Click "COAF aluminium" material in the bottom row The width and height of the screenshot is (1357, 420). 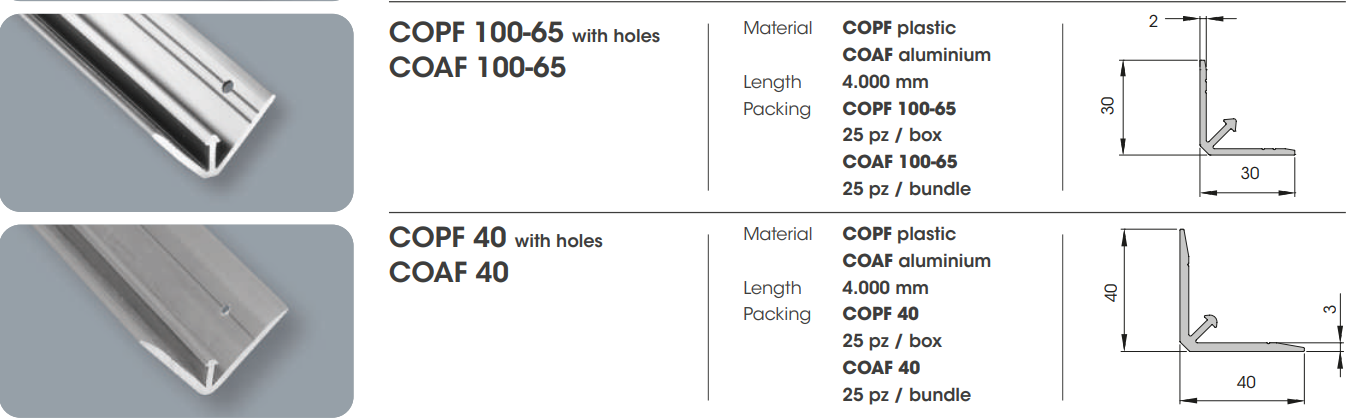point(916,261)
